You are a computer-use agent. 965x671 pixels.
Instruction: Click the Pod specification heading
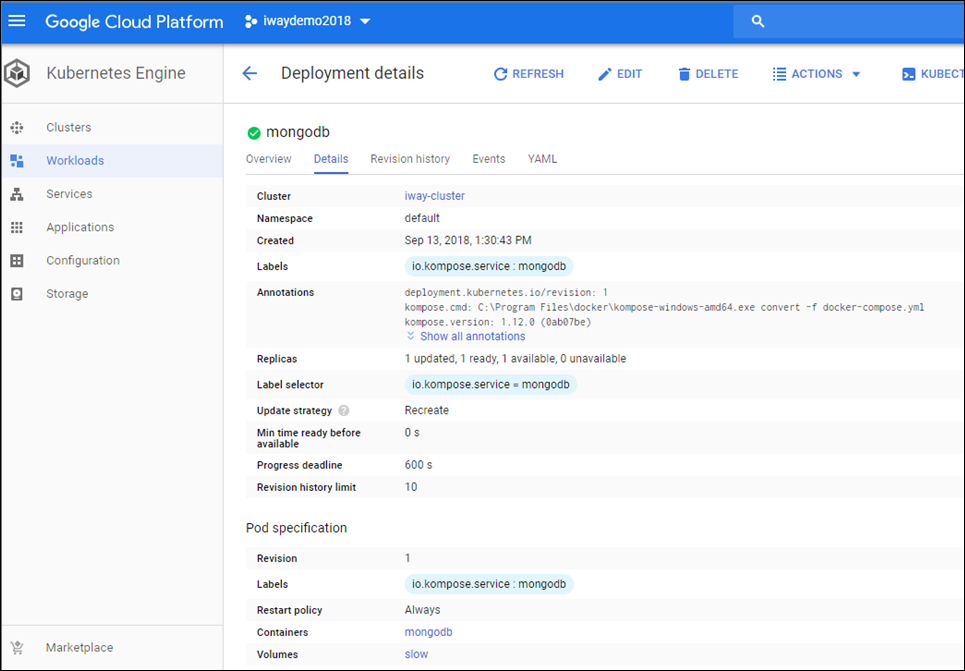pyautogui.click(x=296, y=528)
